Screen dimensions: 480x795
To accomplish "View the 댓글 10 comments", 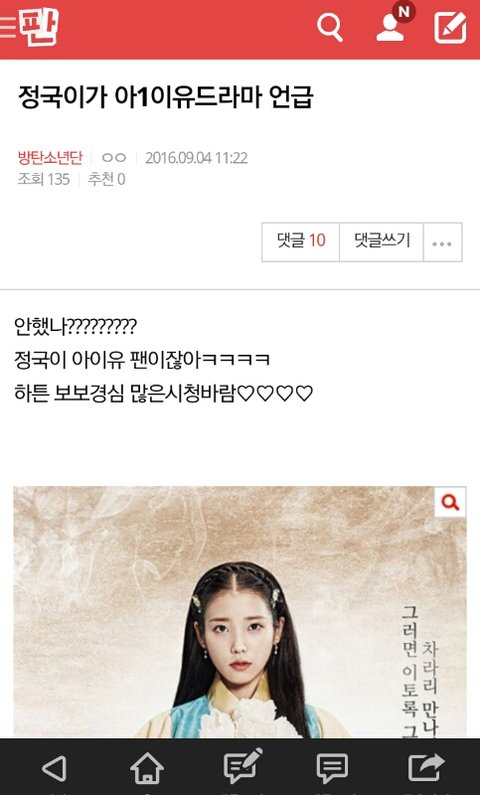I will point(301,242).
